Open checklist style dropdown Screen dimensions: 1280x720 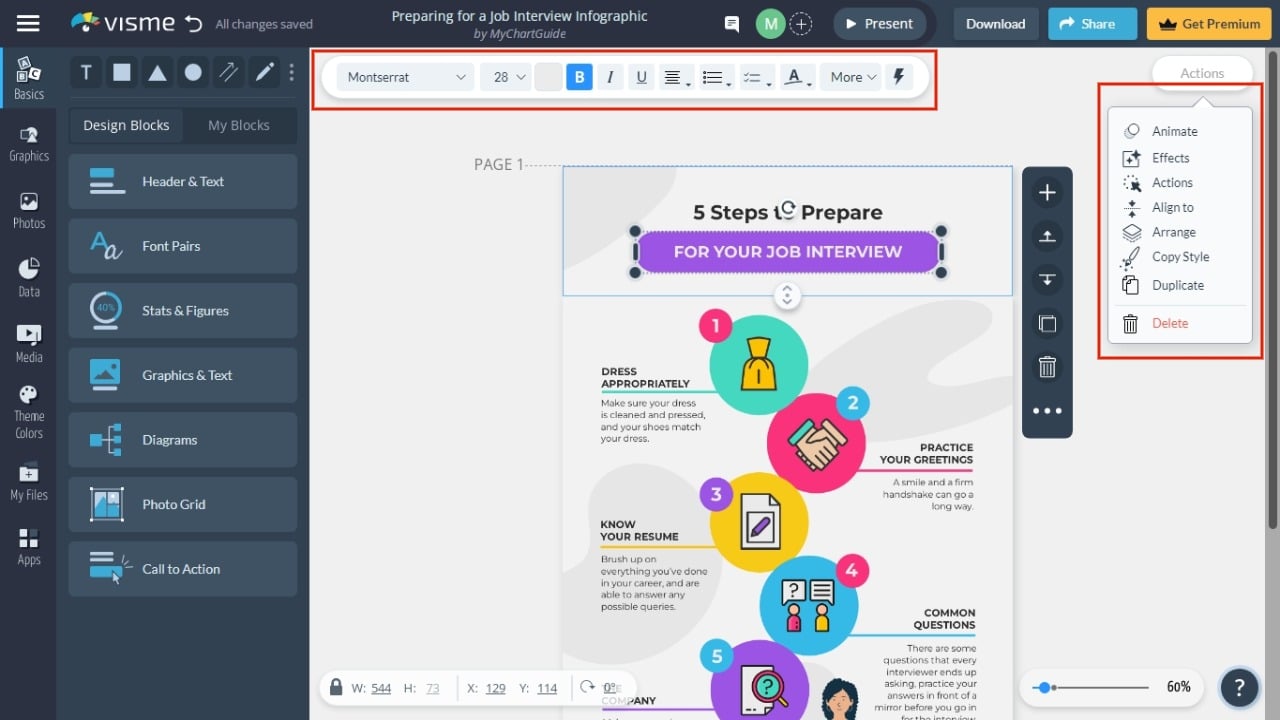pyautogui.click(x=756, y=77)
